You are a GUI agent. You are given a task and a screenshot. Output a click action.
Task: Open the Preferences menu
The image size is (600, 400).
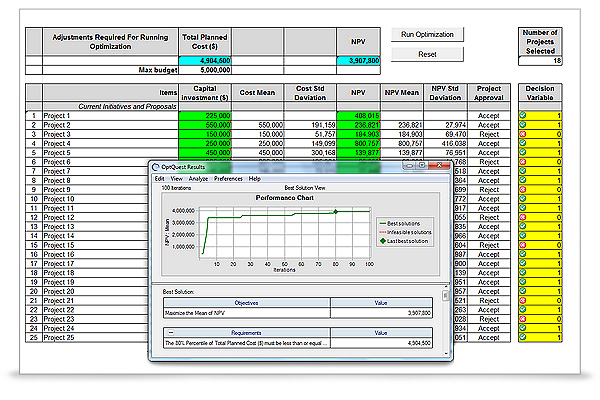click(228, 178)
